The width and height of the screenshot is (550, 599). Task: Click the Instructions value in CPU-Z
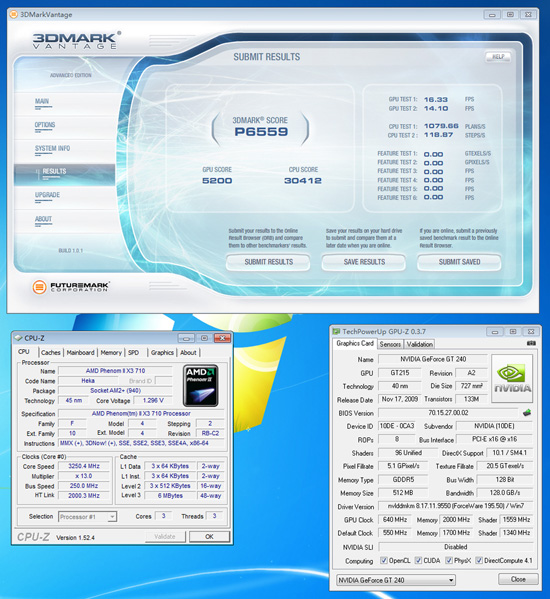pos(141,443)
